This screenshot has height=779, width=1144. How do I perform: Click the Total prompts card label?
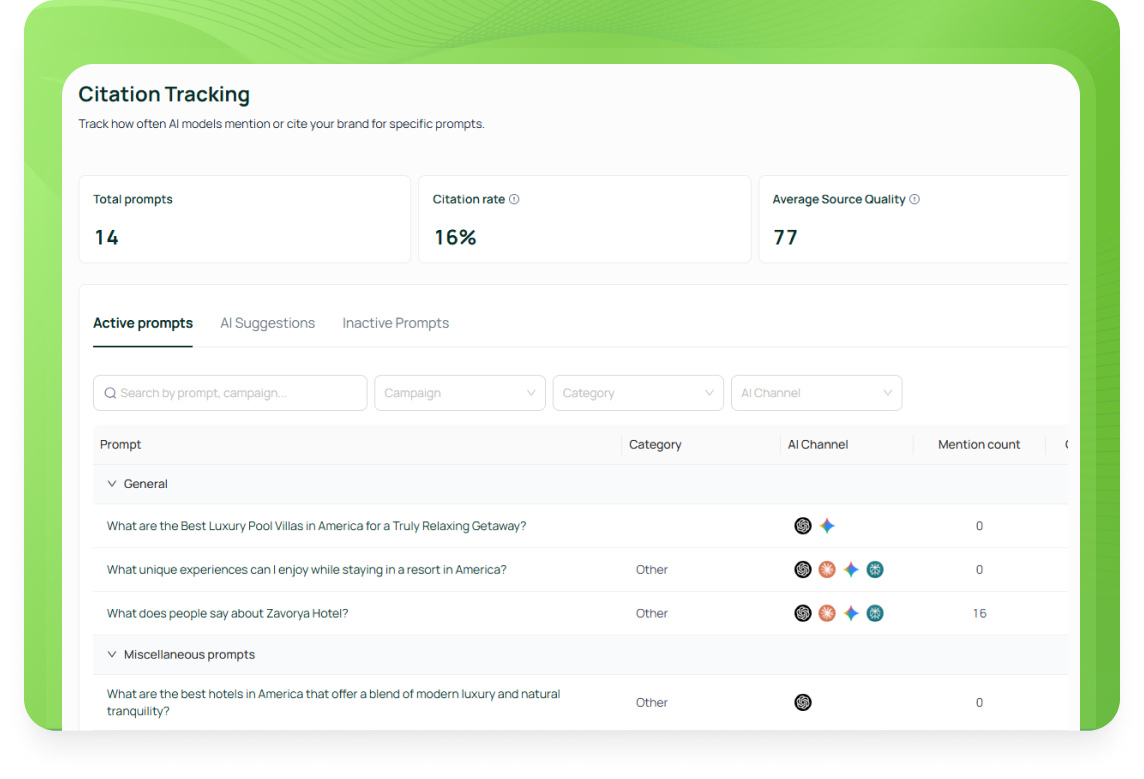pyautogui.click(x=133, y=199)
